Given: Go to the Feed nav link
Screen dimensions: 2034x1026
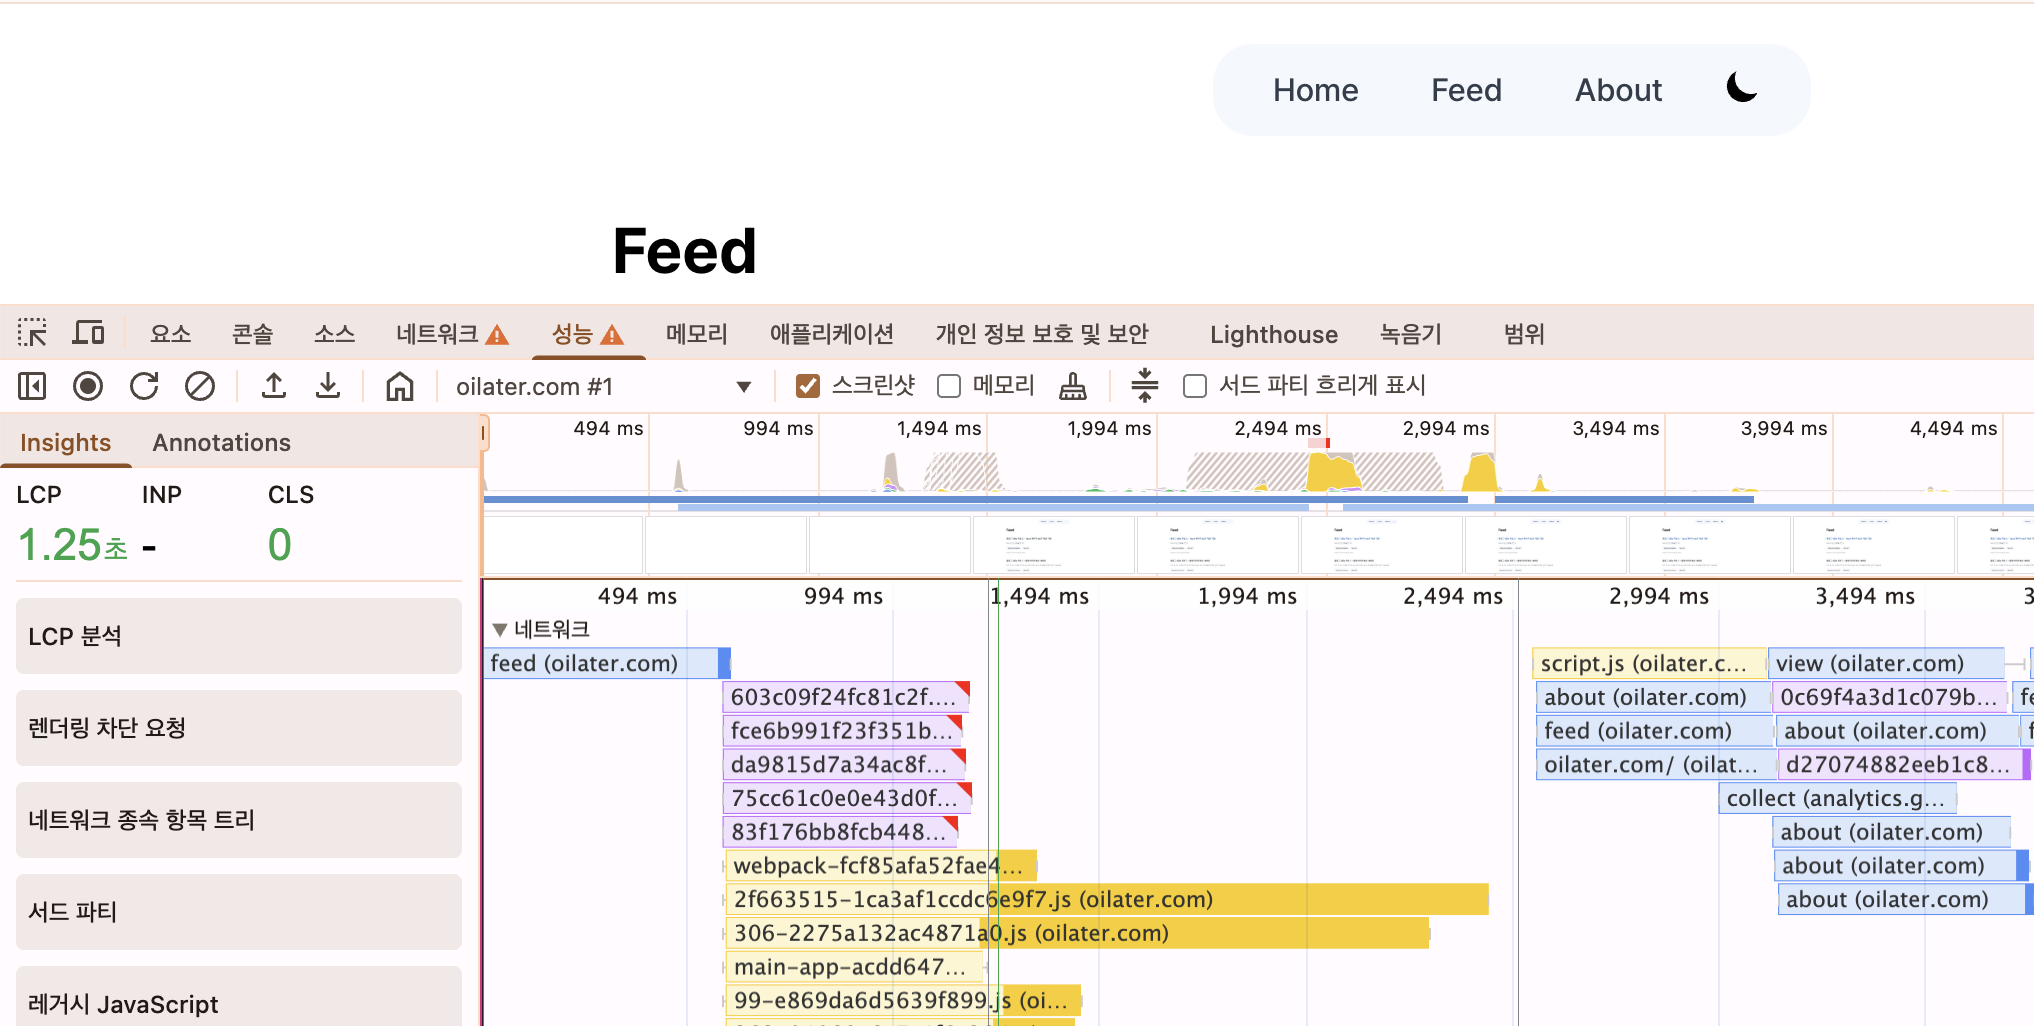Looking at the screenshot, I should tap(1466, 90).
